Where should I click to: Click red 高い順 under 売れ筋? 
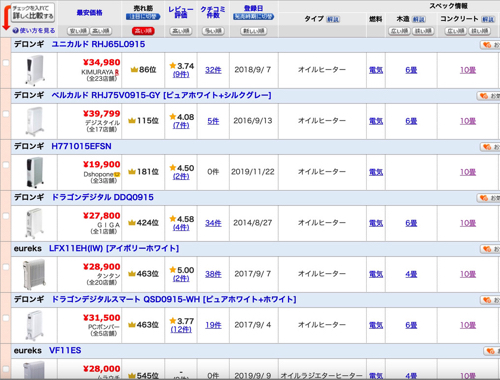pos(143,31)
